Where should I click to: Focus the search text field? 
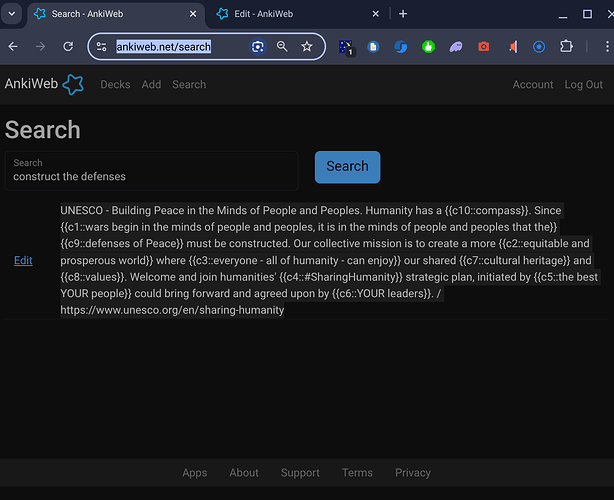pyautogui.click(x=152, y=171)
